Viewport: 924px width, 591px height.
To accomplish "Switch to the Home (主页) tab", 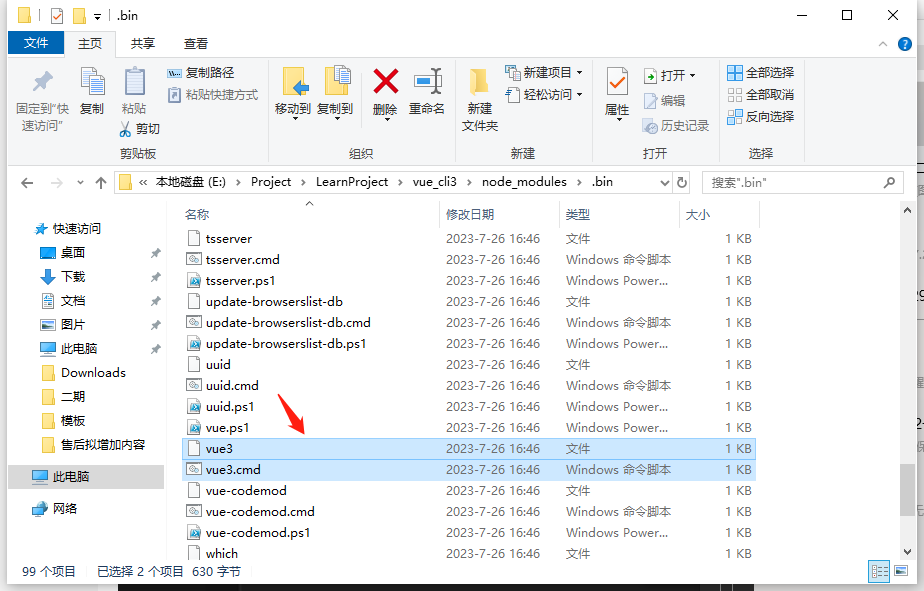I will pyautogui.click(x=90, y=44).
